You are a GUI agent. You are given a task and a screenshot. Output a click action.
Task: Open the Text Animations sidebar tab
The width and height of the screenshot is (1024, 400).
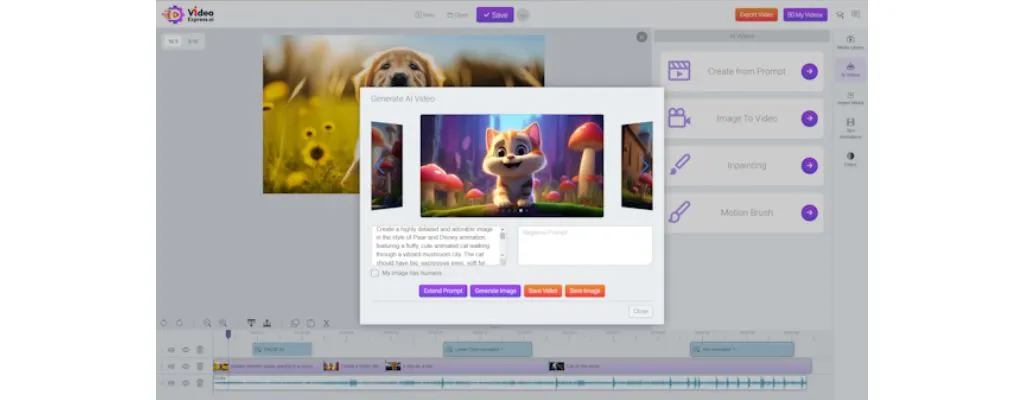click(x=850, y=128)
